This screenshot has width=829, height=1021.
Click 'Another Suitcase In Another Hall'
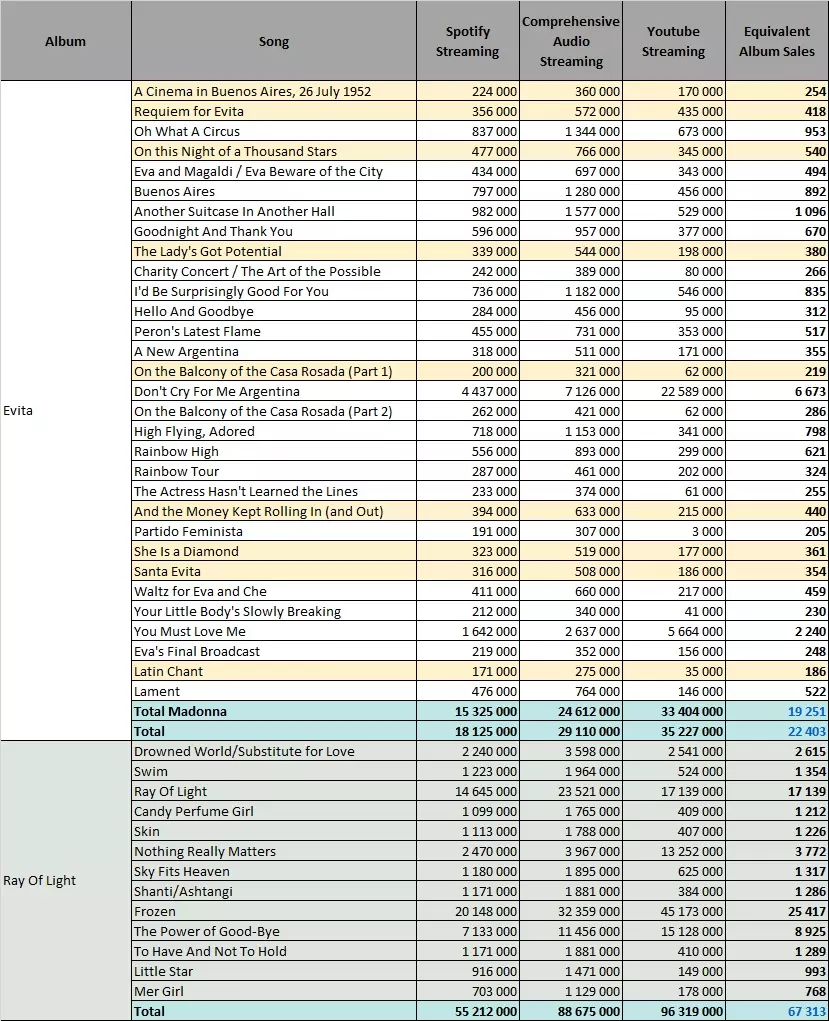coord(274,212)
